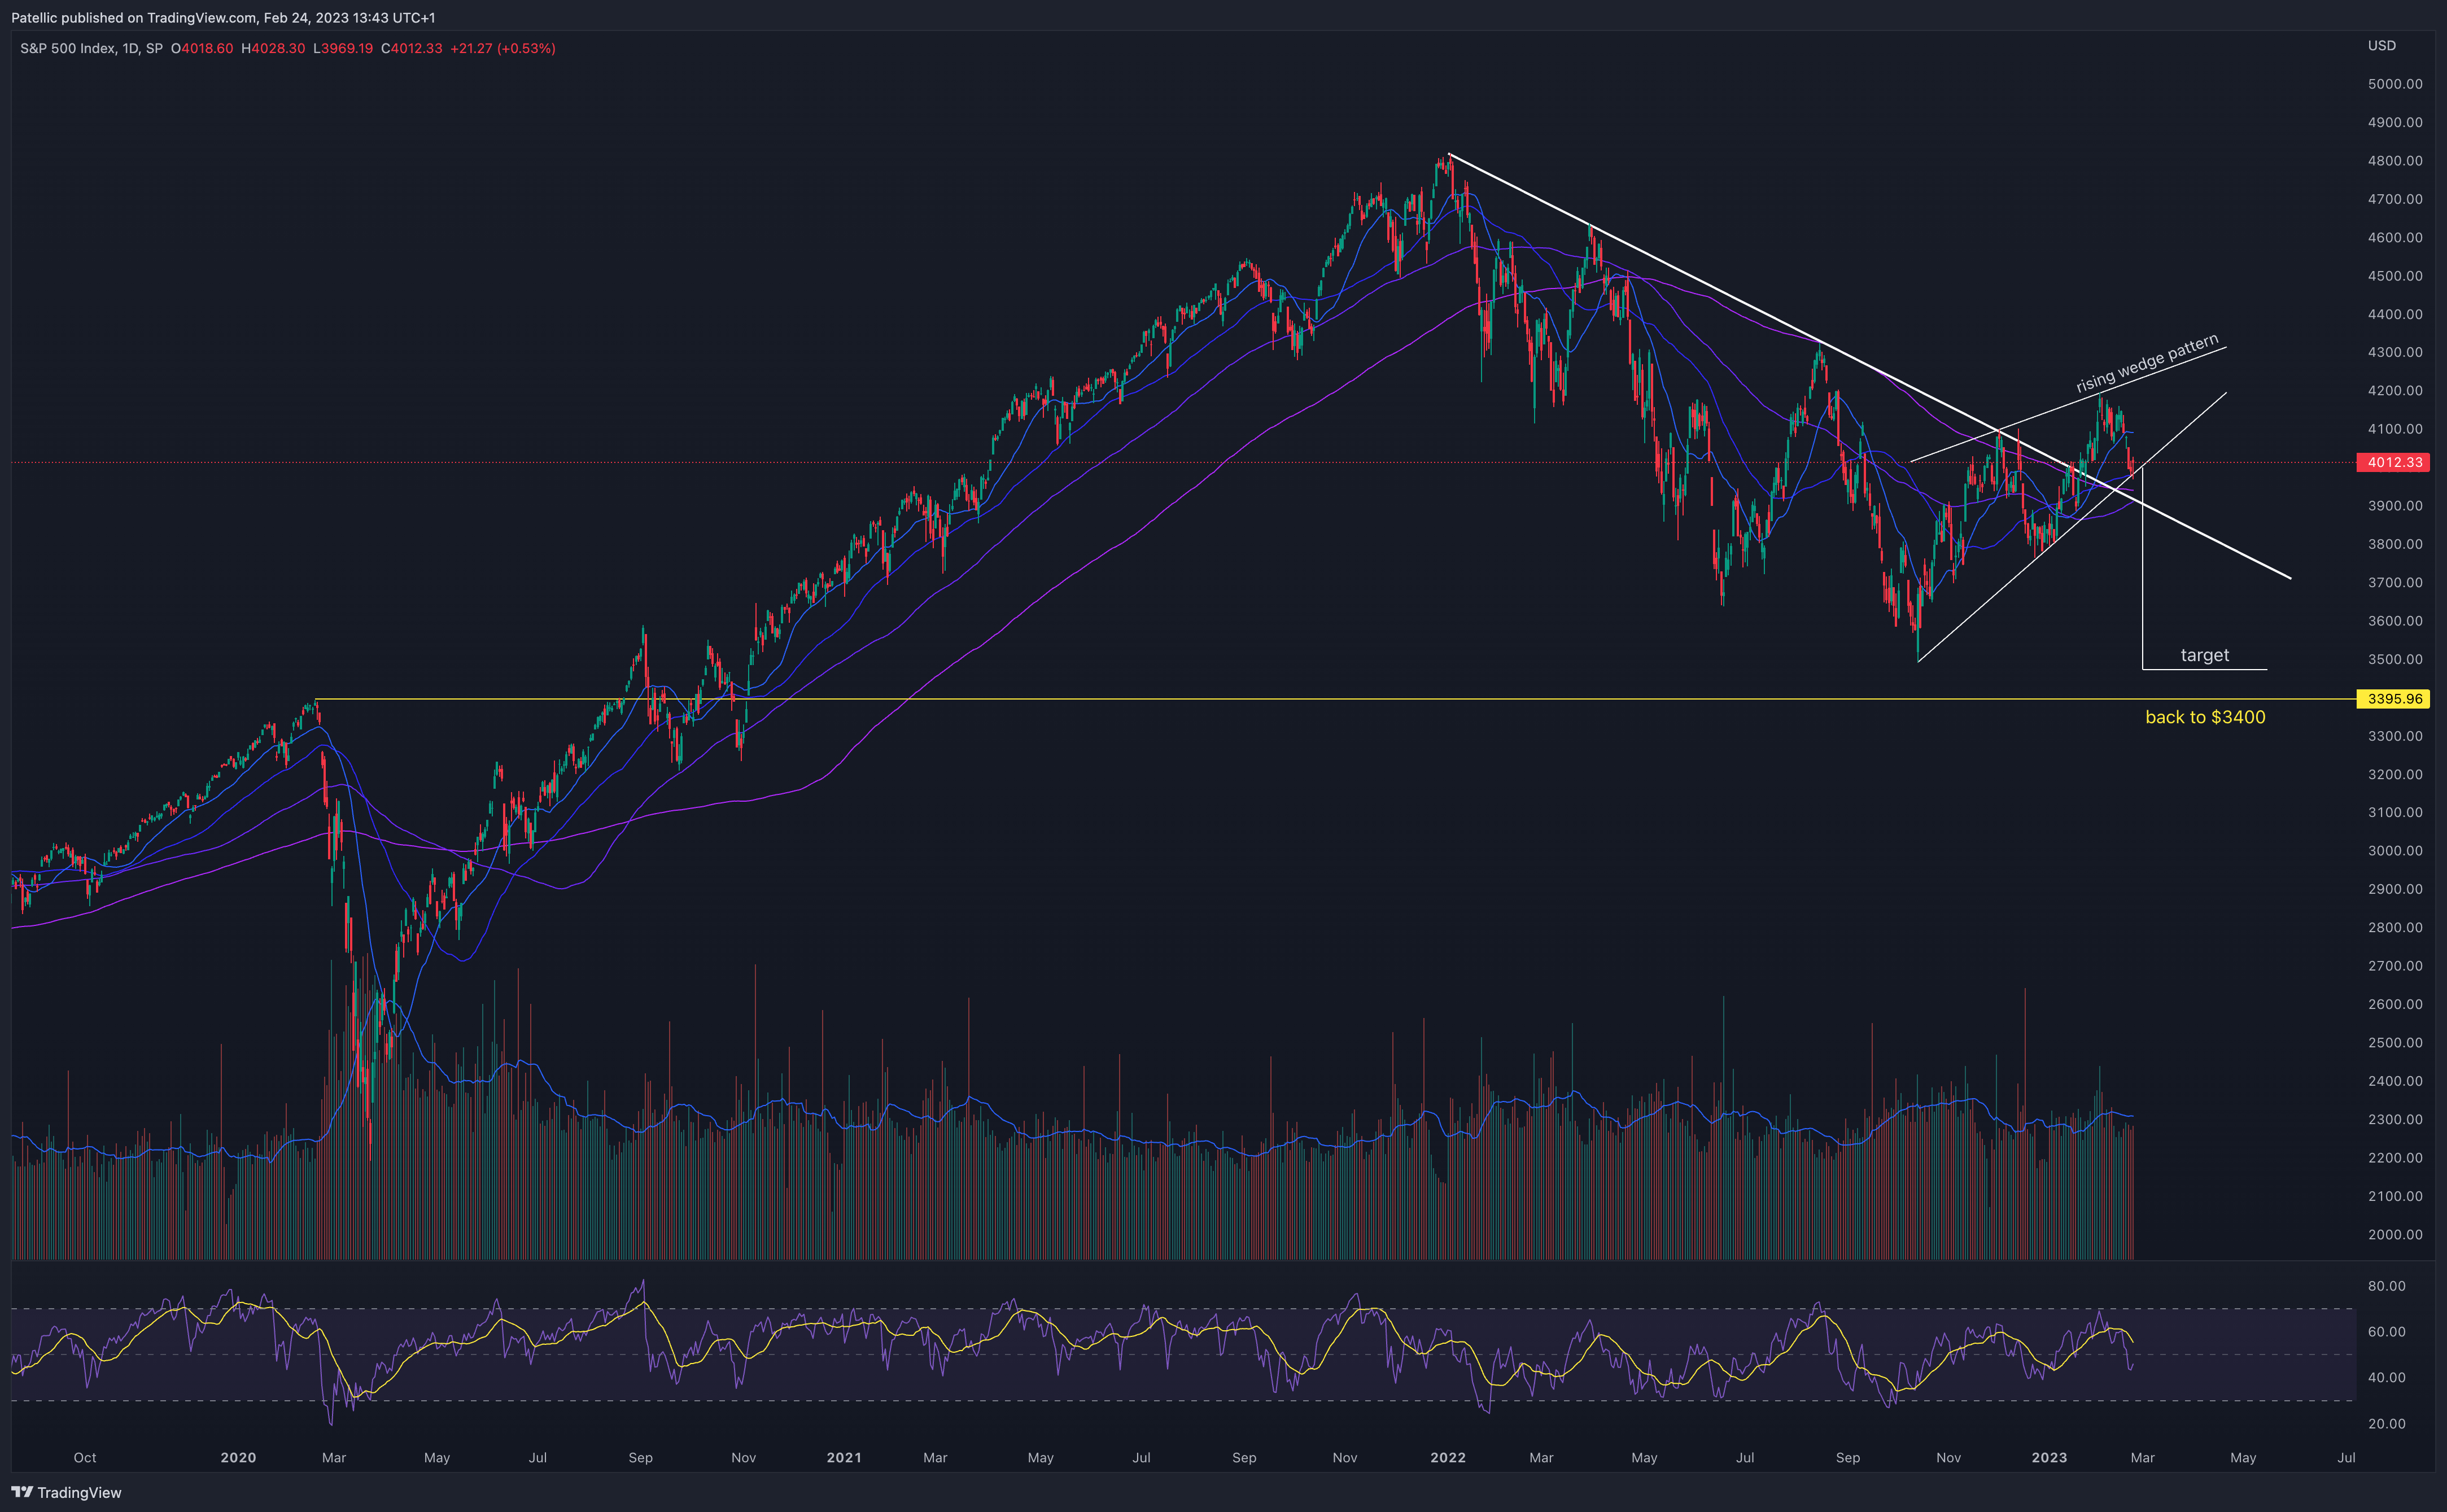Viewport: 2447px width, 1512px height.
Task: Select the 'target' text annotation
Action: [2204, 655]
